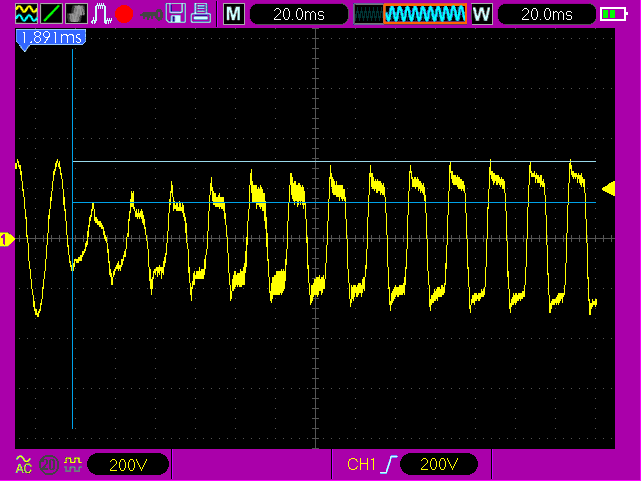Click the yellow channel 1 ground marker

pos(7,239)
